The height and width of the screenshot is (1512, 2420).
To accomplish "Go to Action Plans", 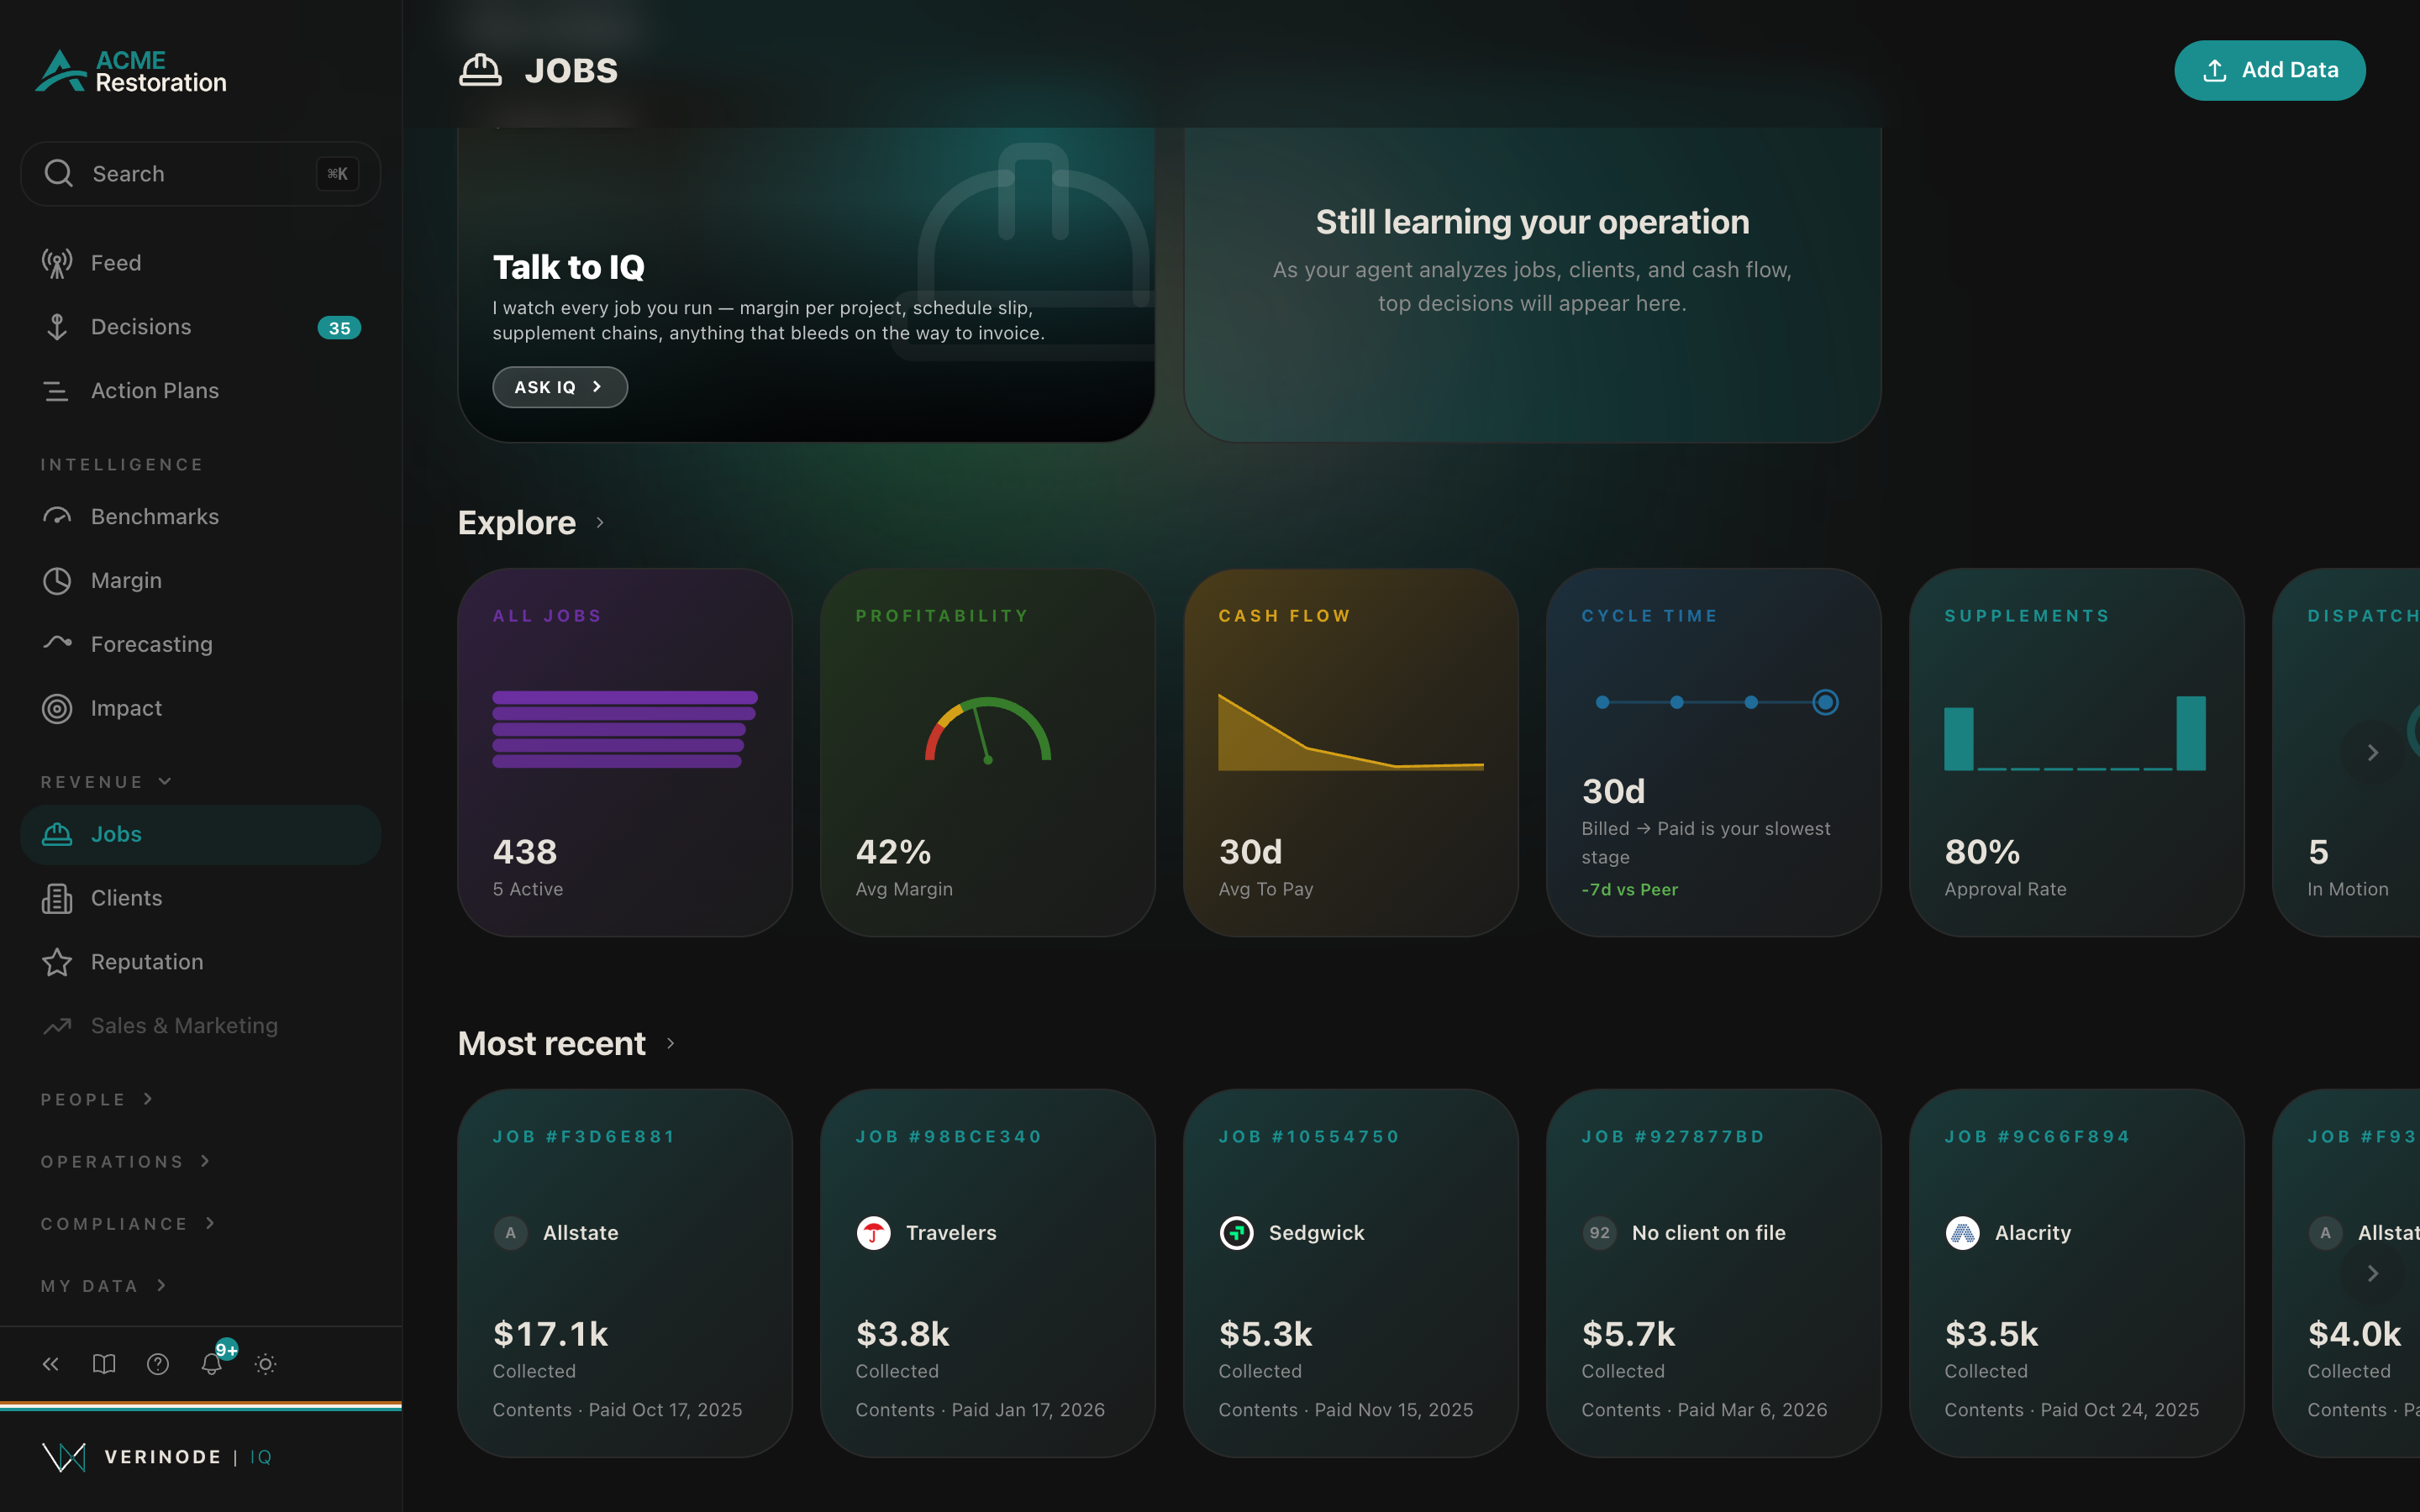I will 200,391.
